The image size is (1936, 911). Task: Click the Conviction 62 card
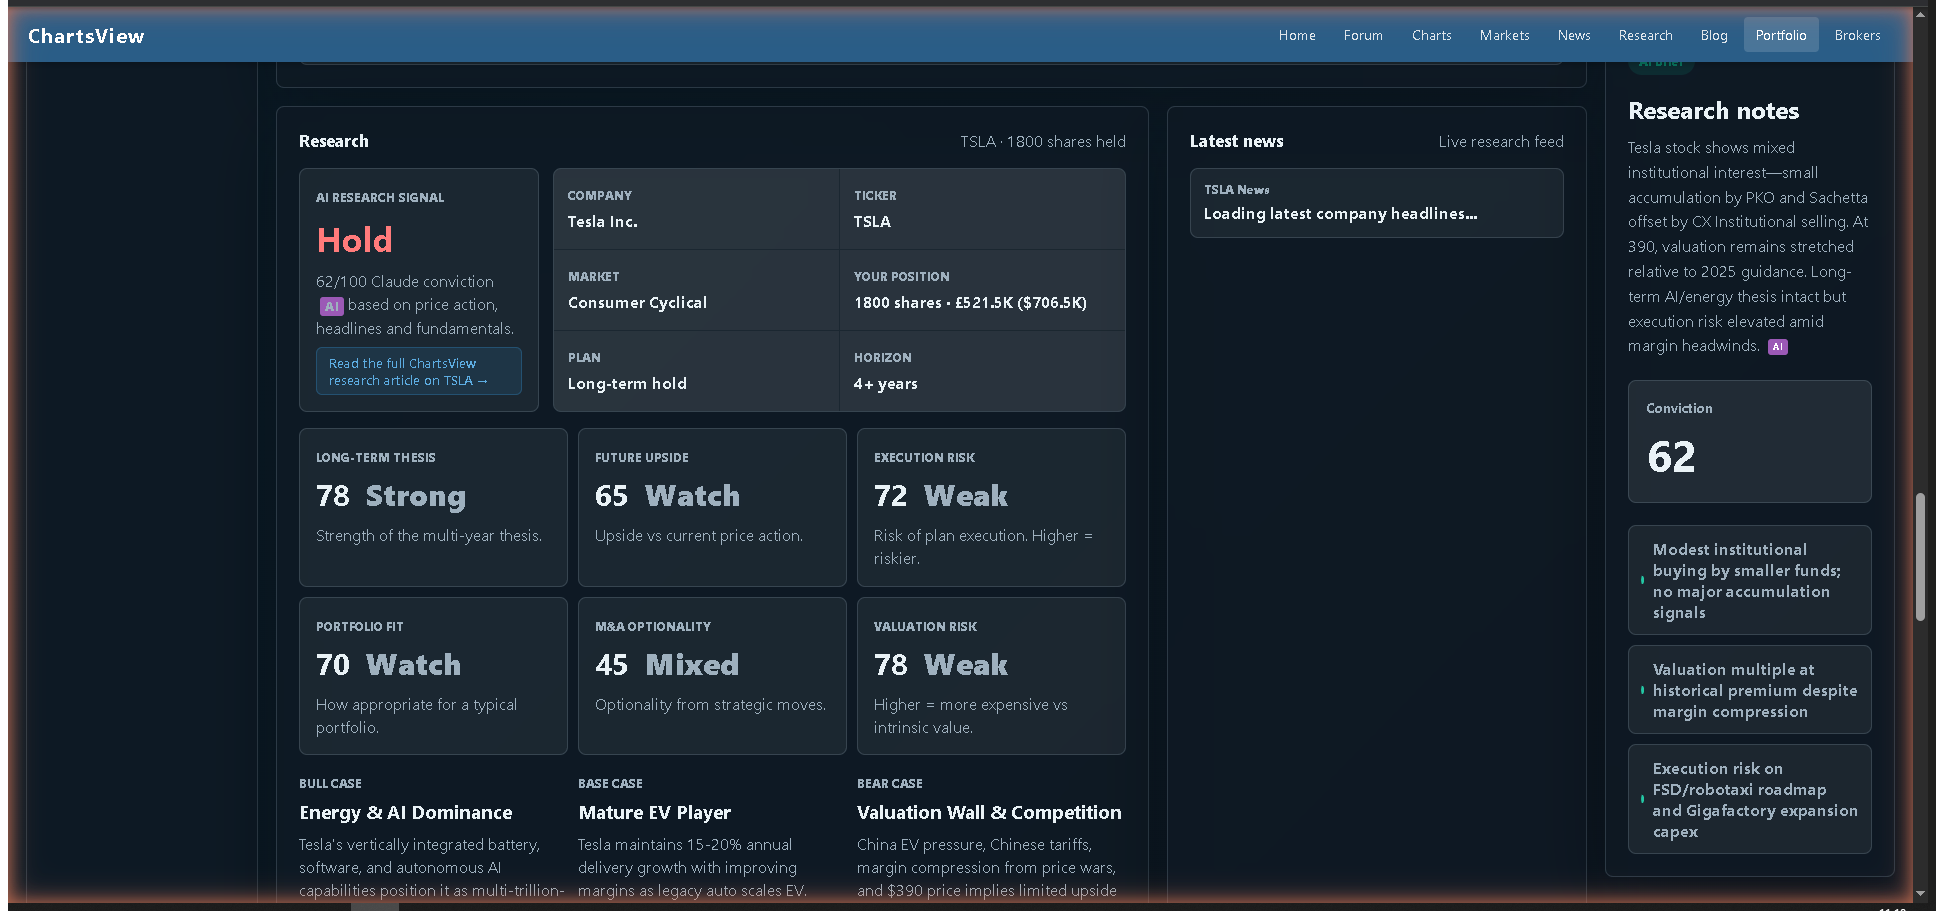click(x=1749, y=441)
